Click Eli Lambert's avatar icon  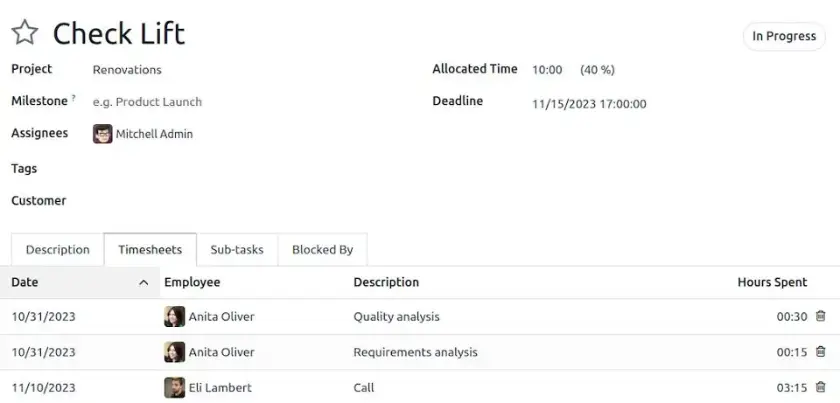coord(174,388)
